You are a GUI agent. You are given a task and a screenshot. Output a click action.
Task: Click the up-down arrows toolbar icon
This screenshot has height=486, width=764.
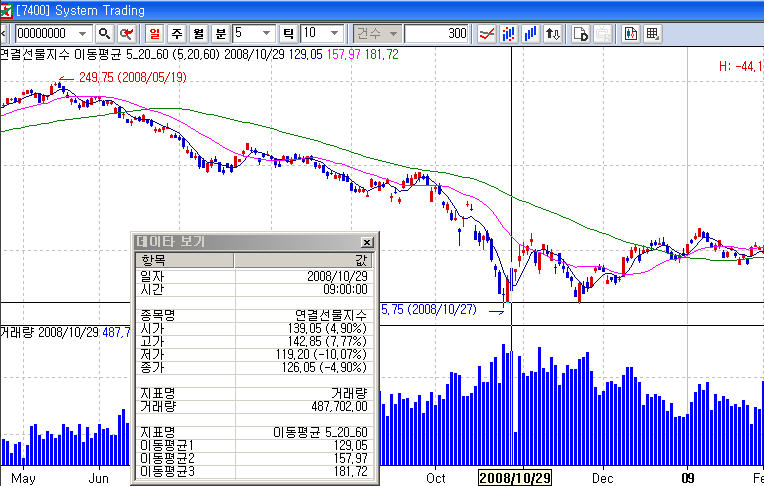(x=552, y=33)
